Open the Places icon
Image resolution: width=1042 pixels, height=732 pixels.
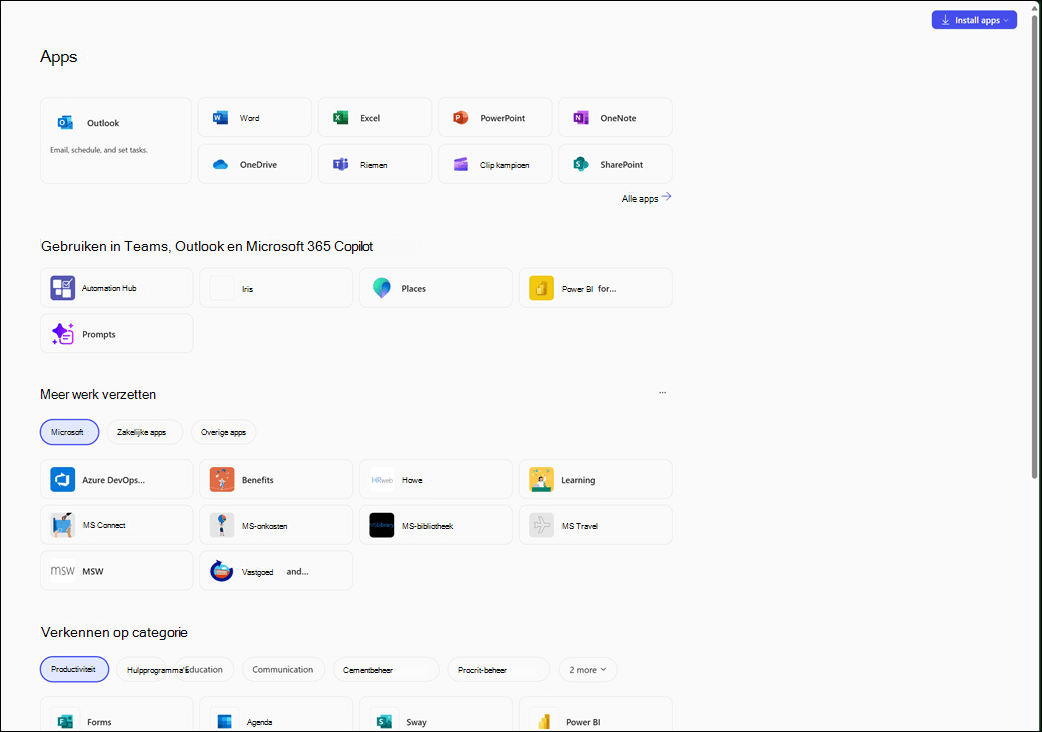pyautogui.click(x=381, y=288)
